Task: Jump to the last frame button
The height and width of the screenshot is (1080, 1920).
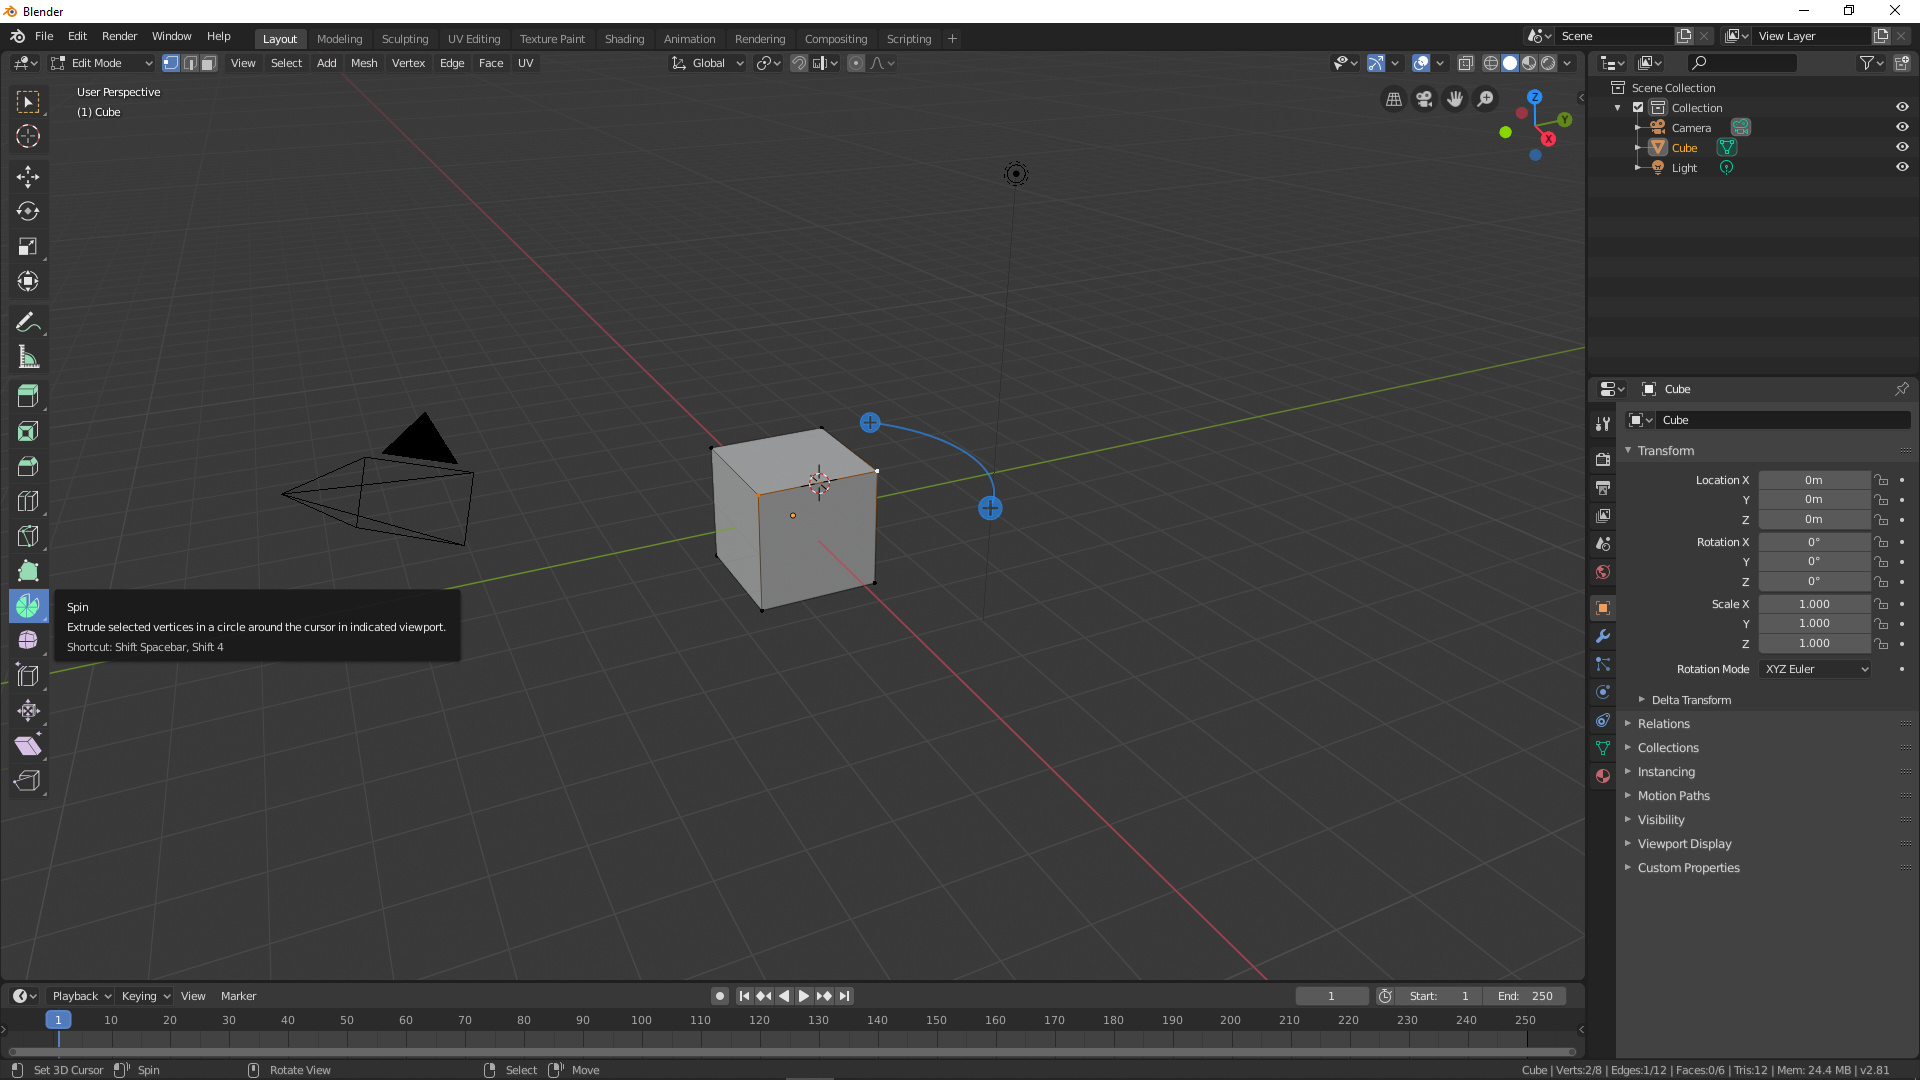Action: point(845,996)
